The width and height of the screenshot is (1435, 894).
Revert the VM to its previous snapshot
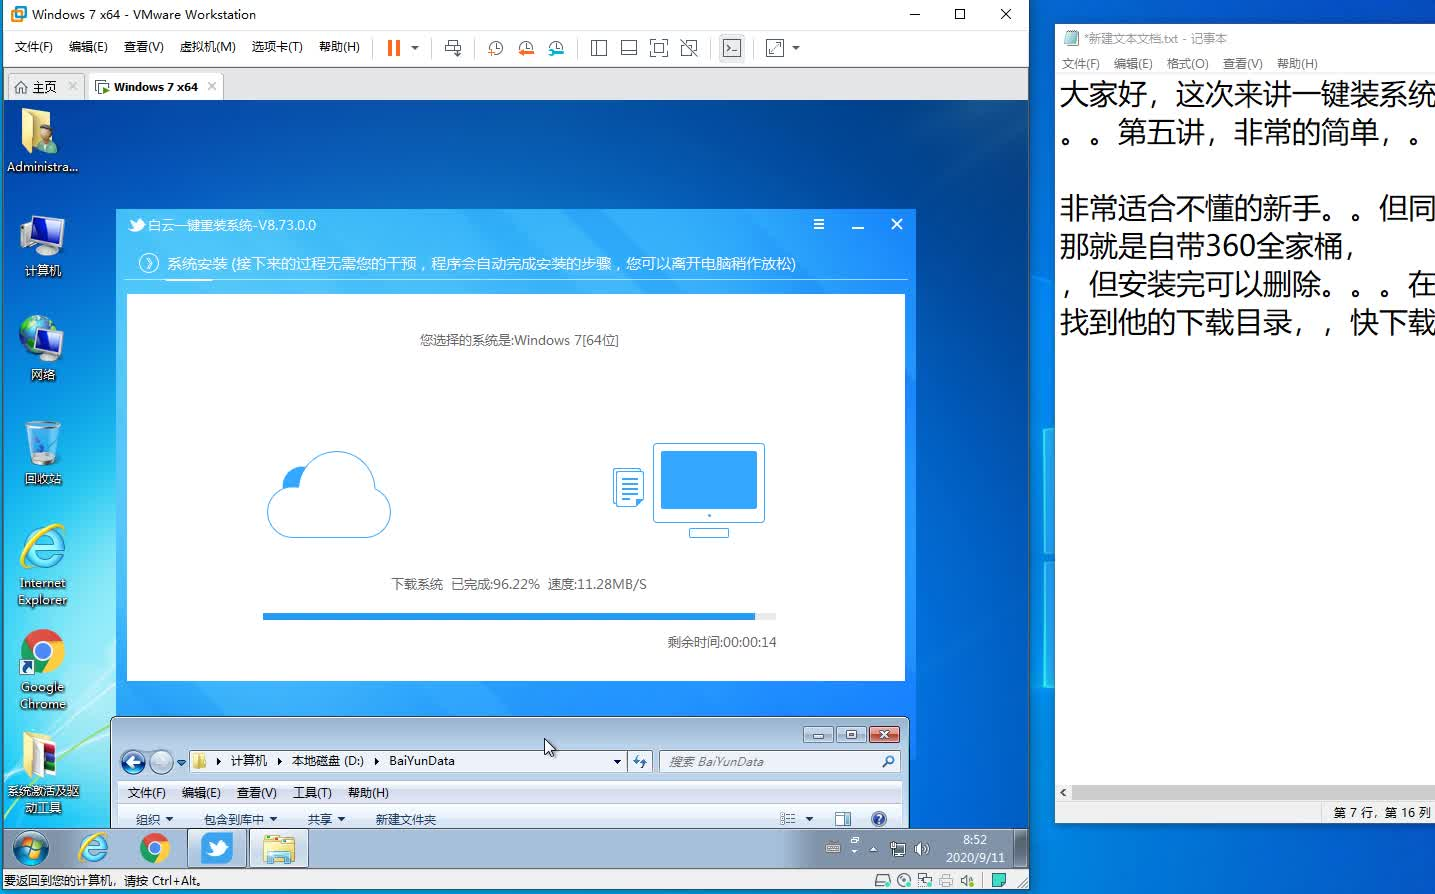526,47
